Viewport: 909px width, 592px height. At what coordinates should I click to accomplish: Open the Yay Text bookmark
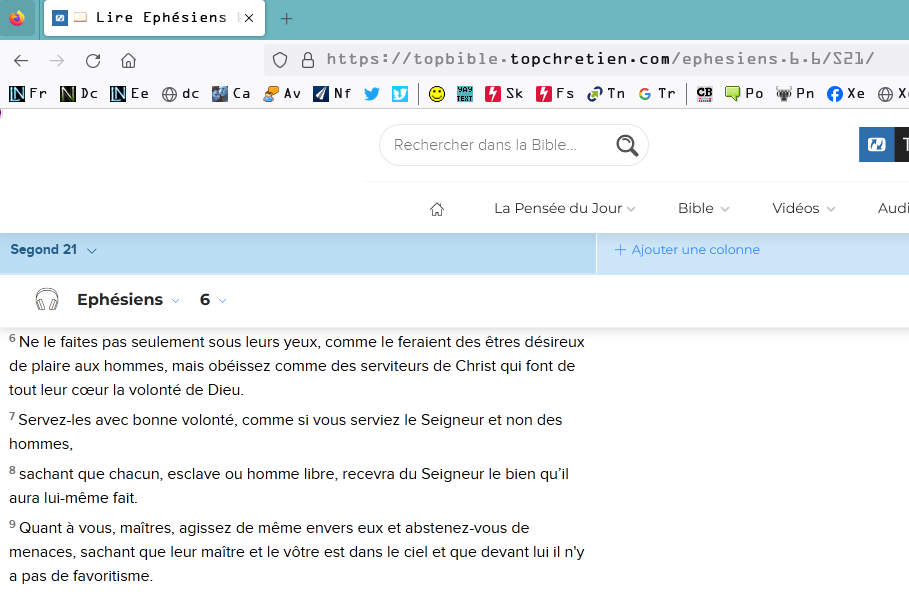point(464,94)
